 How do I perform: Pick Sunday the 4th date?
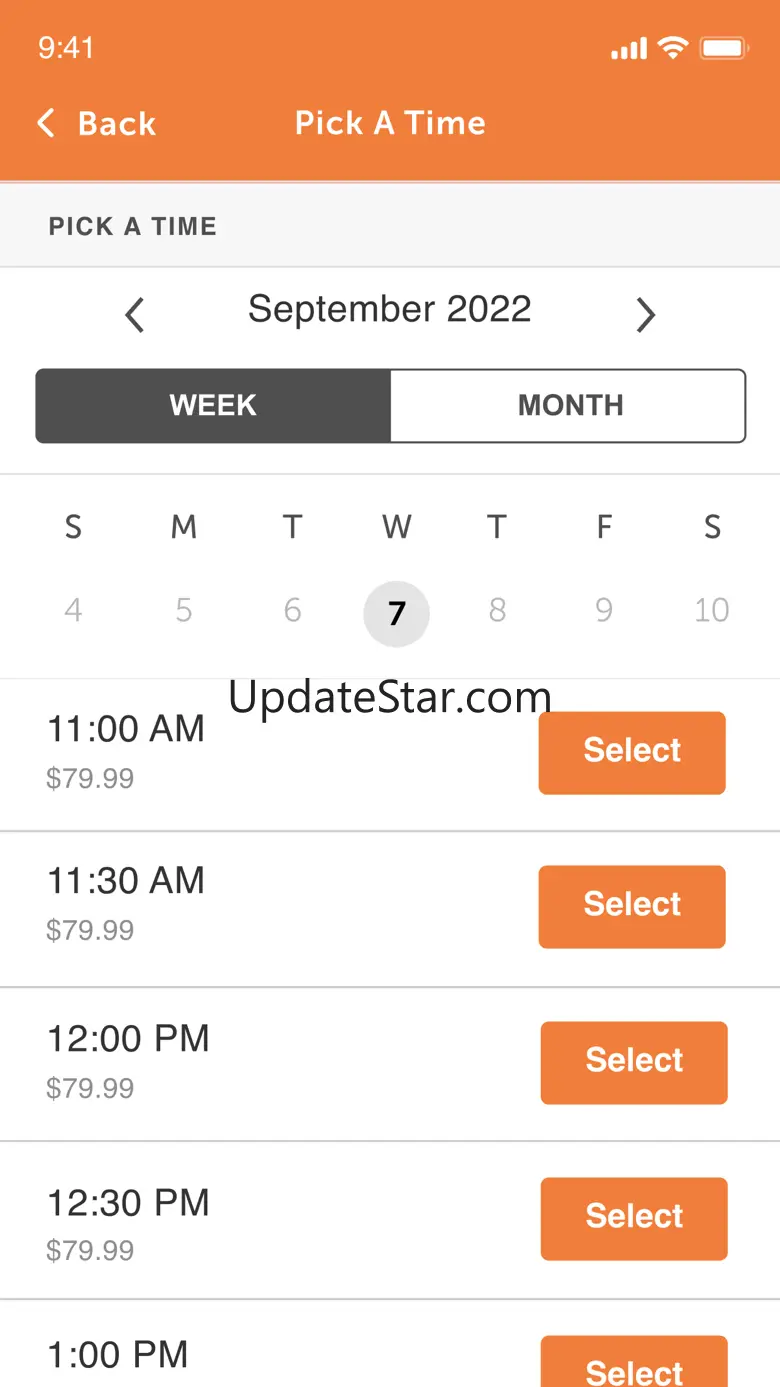click(x=73, y=610)
